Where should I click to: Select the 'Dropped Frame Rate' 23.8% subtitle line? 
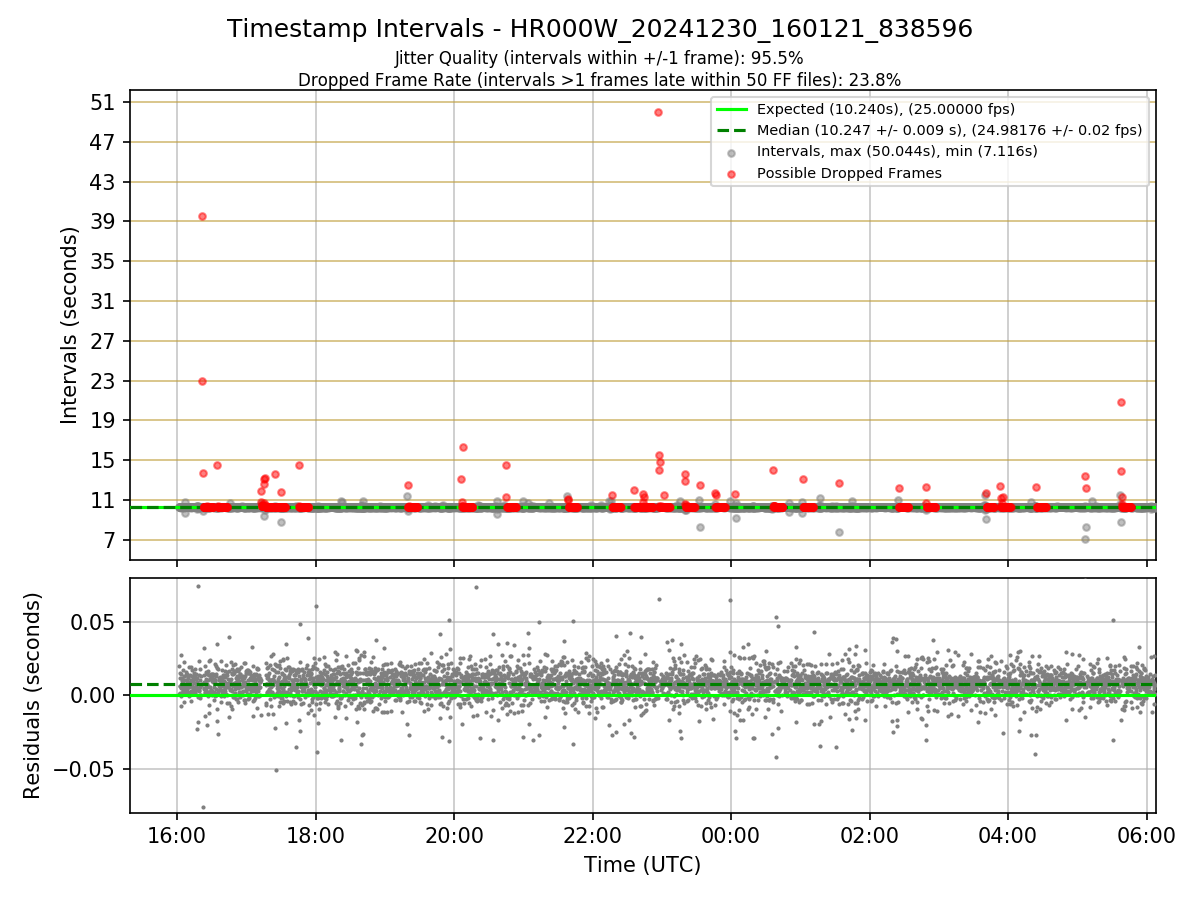pos(600,79)
